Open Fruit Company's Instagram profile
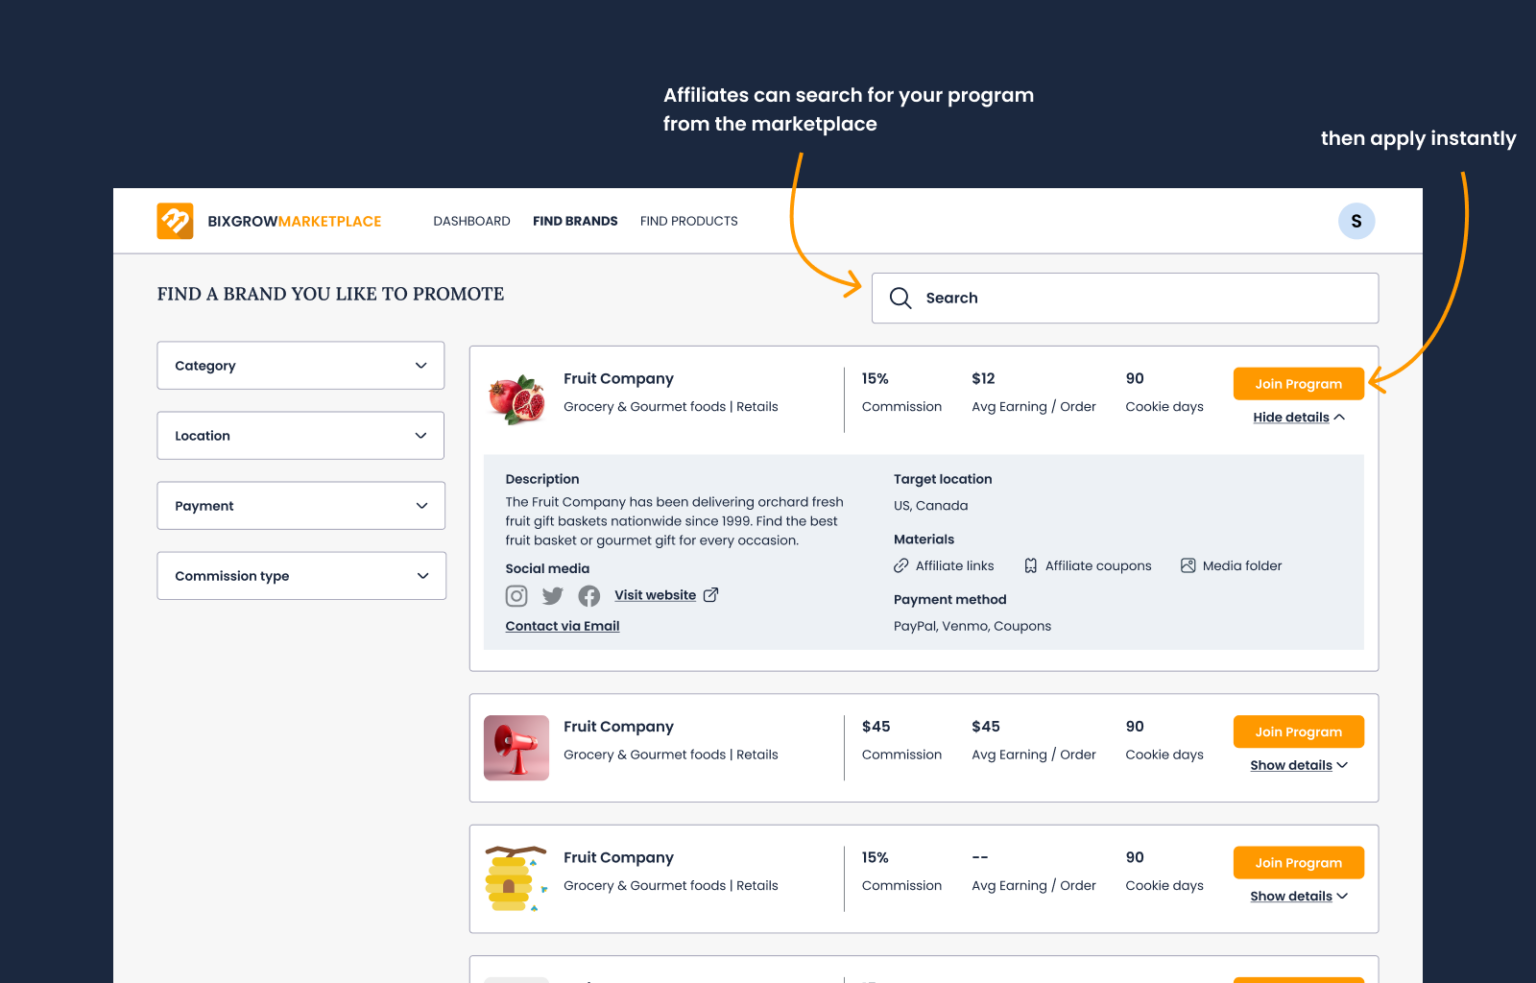This screenshot has width=1536, height=983. [x=516, y=595]
